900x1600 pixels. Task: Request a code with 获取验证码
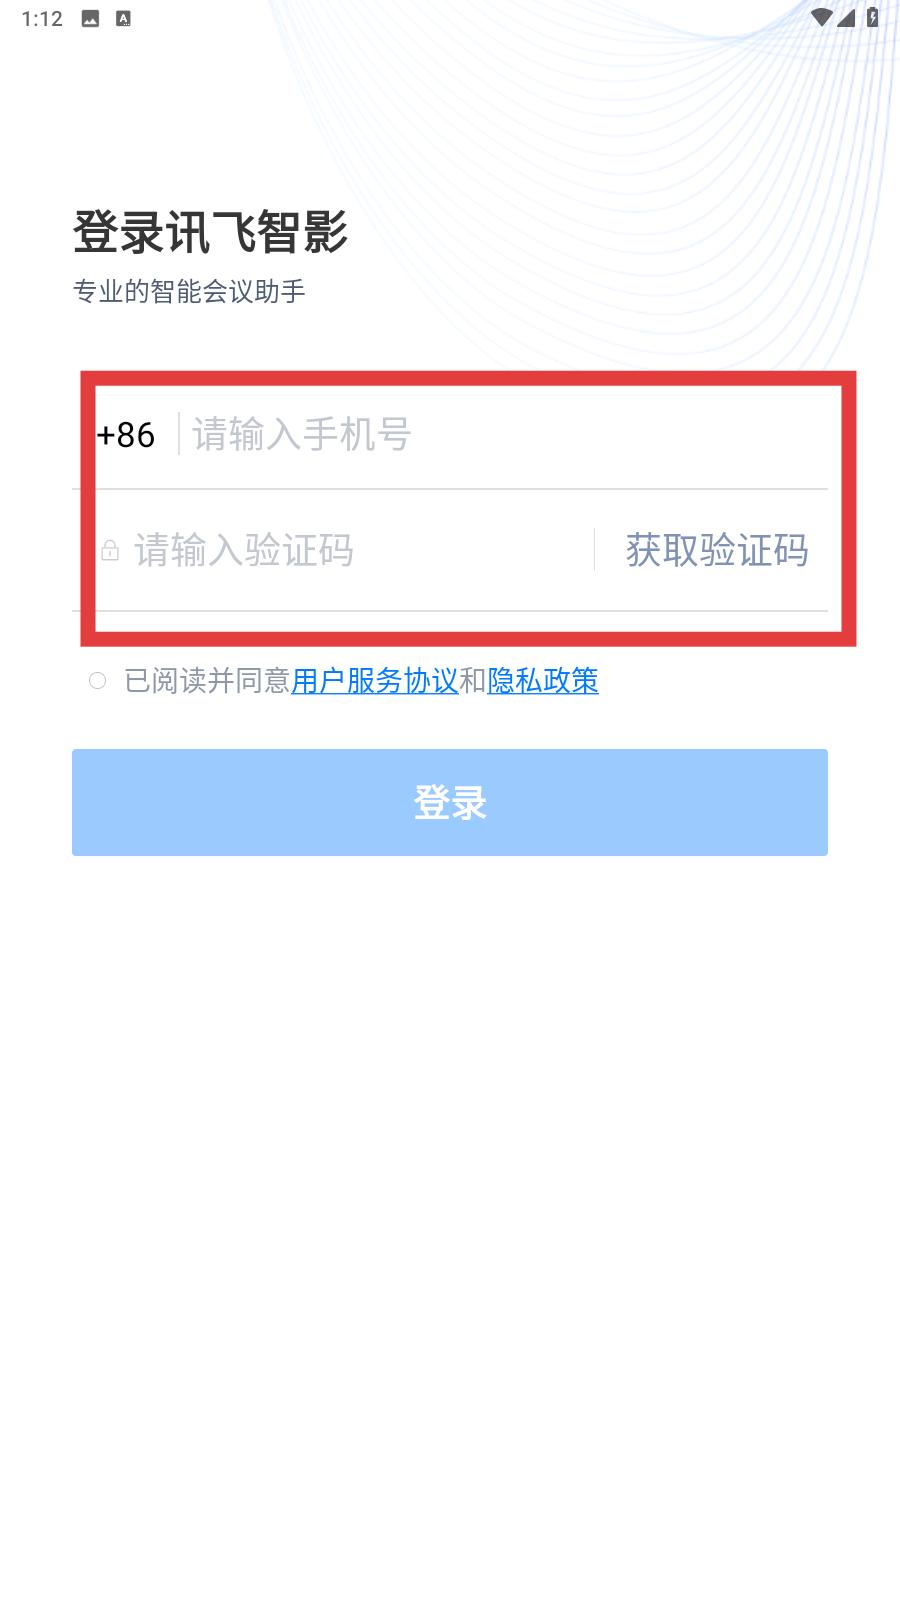(x=717, y=550)
